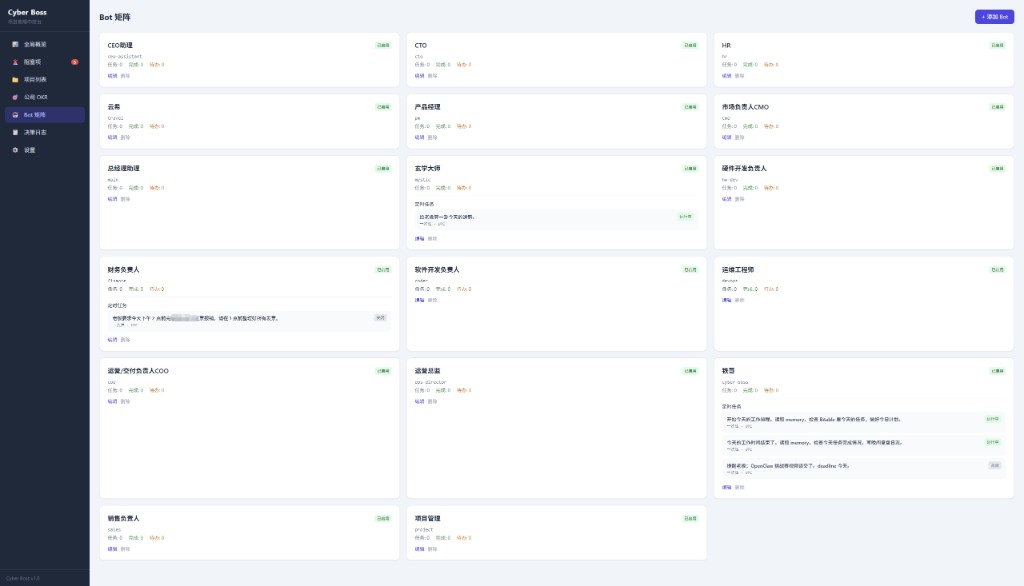1024x586 pixels.
Task: Click 编辑 on the cyber-boss card
Action: click(726, 487)
